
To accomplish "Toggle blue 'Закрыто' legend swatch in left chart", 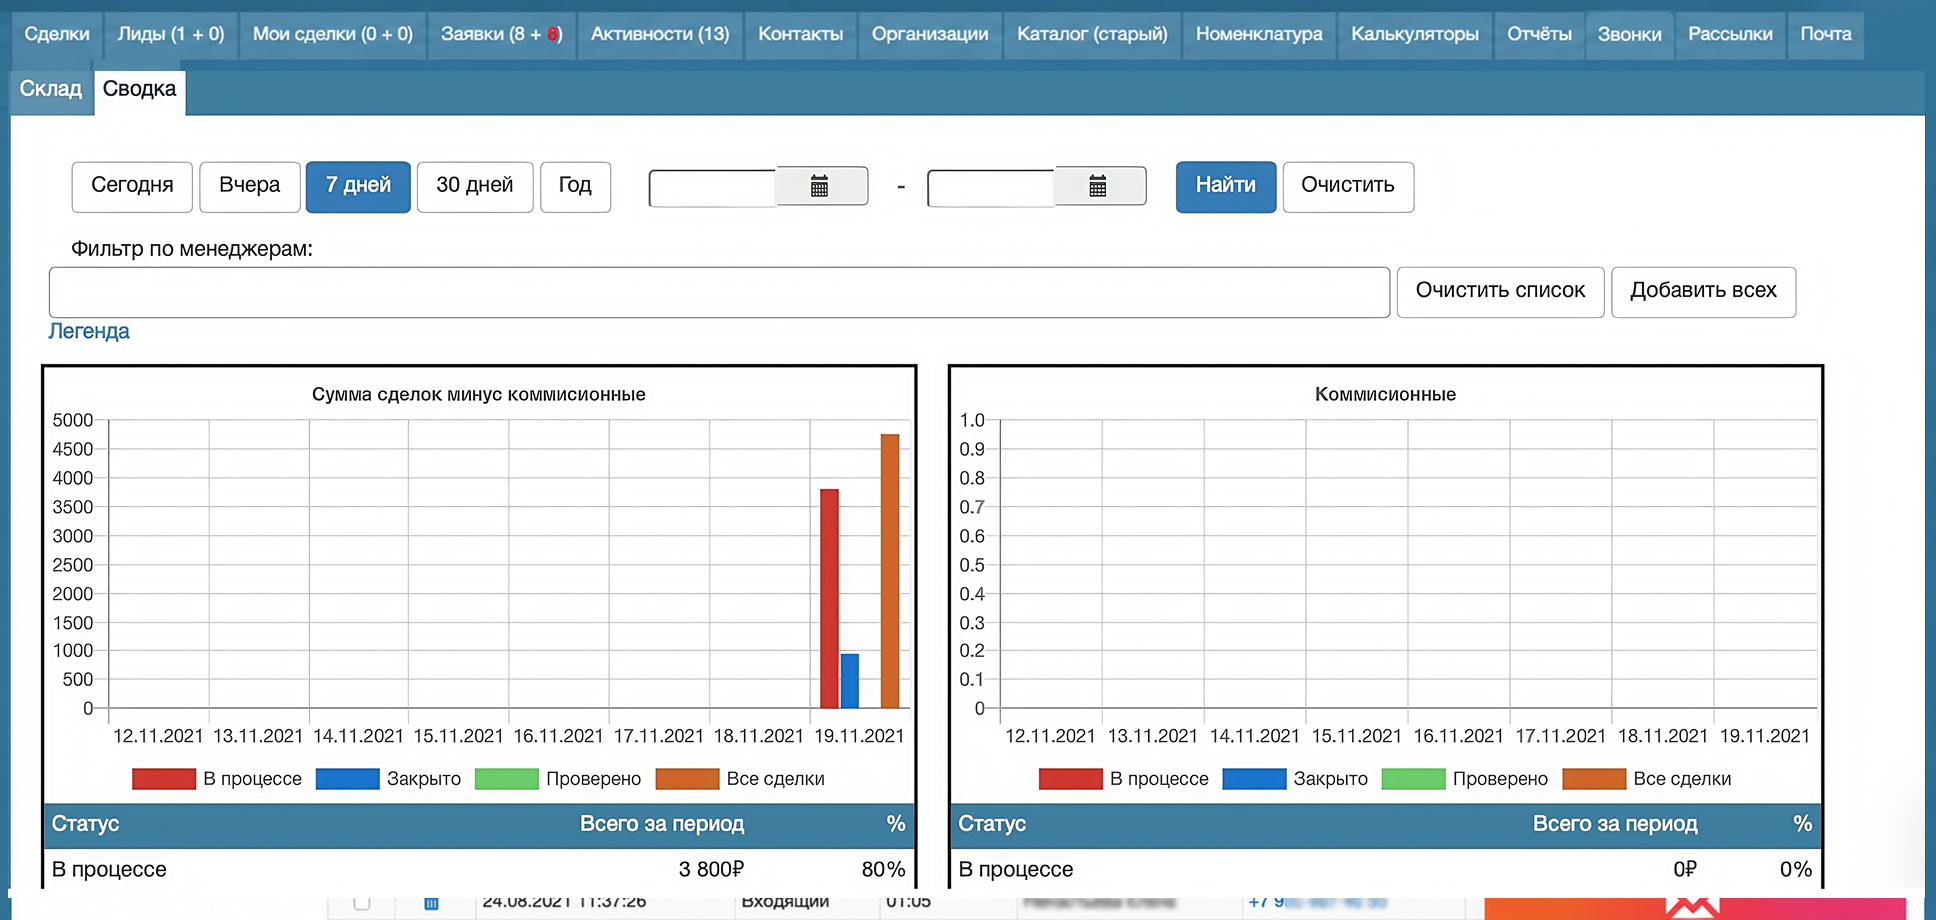I will (347, 779).
